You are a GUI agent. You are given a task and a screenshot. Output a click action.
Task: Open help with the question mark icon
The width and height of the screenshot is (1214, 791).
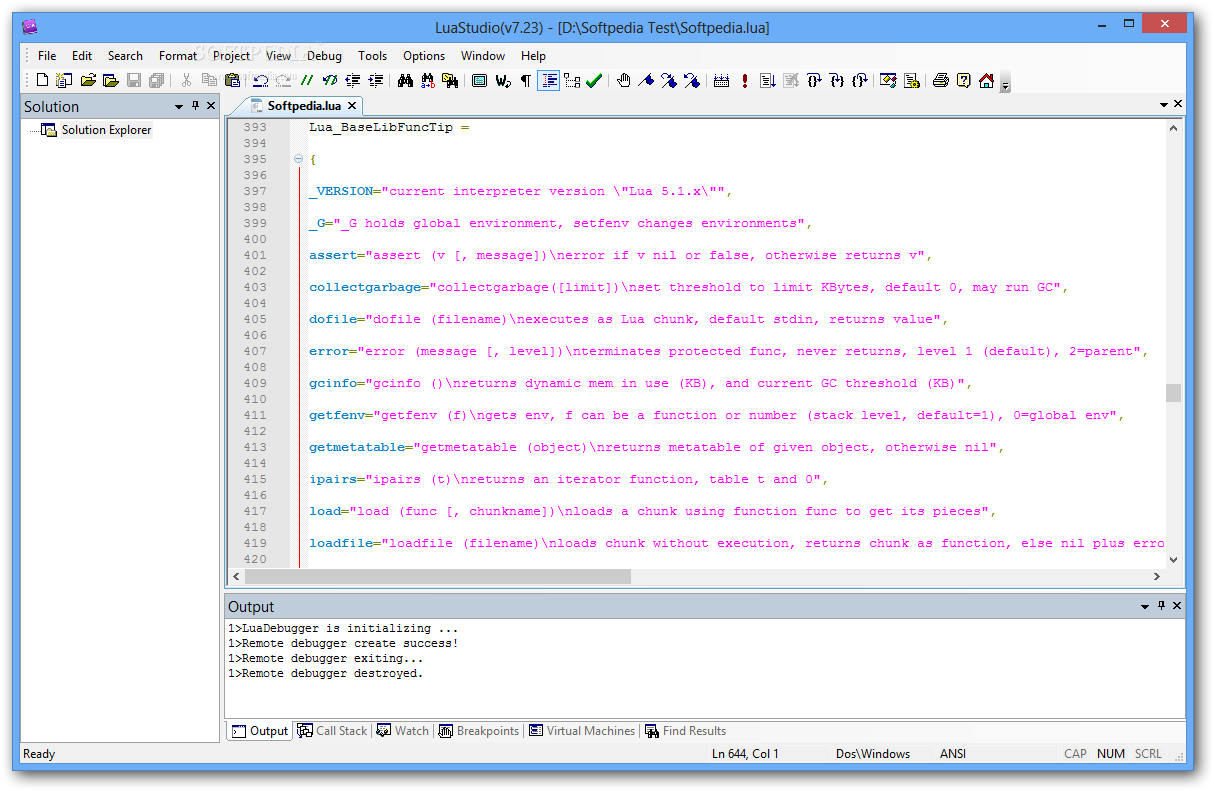pyautogui.click(x=964, y=81)
